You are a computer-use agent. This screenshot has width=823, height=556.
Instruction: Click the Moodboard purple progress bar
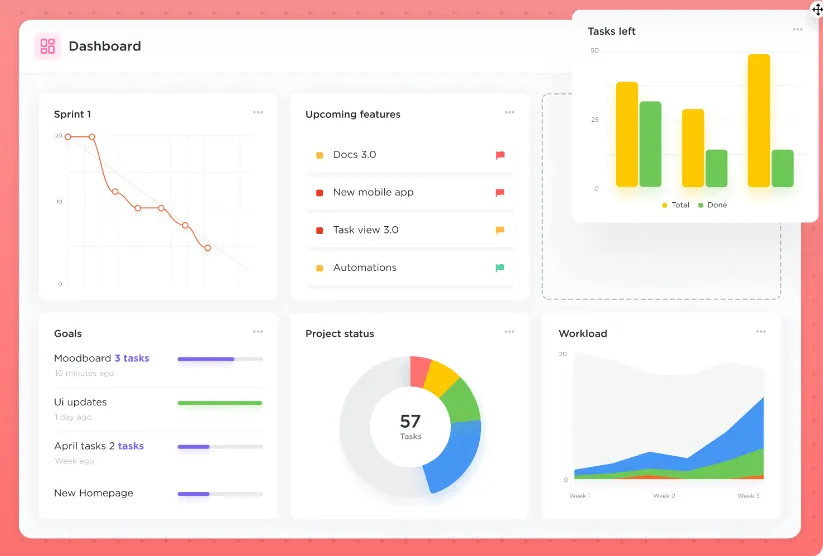[x=206, y=359]
